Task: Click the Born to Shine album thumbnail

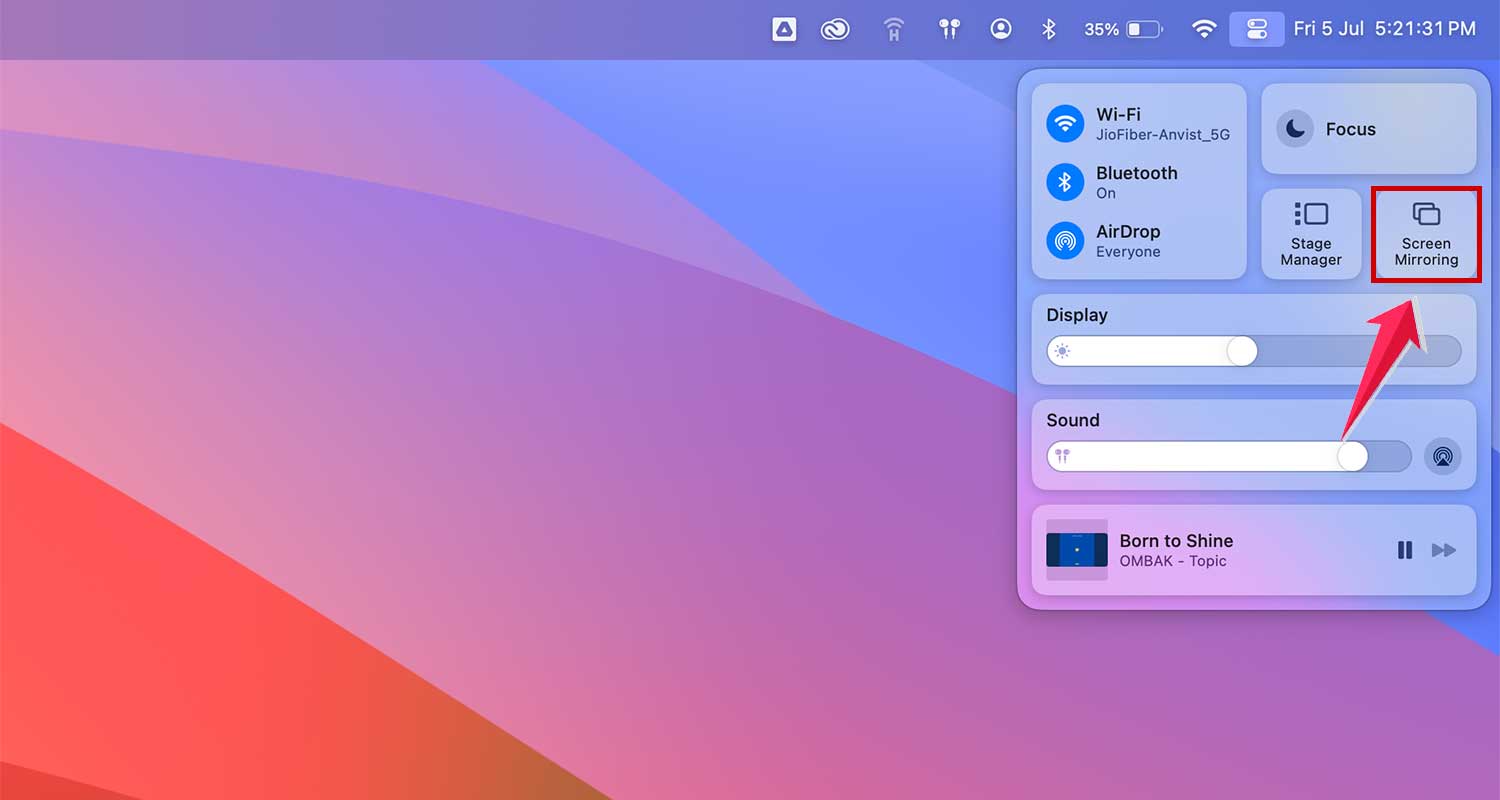Action: point(1077,549)
